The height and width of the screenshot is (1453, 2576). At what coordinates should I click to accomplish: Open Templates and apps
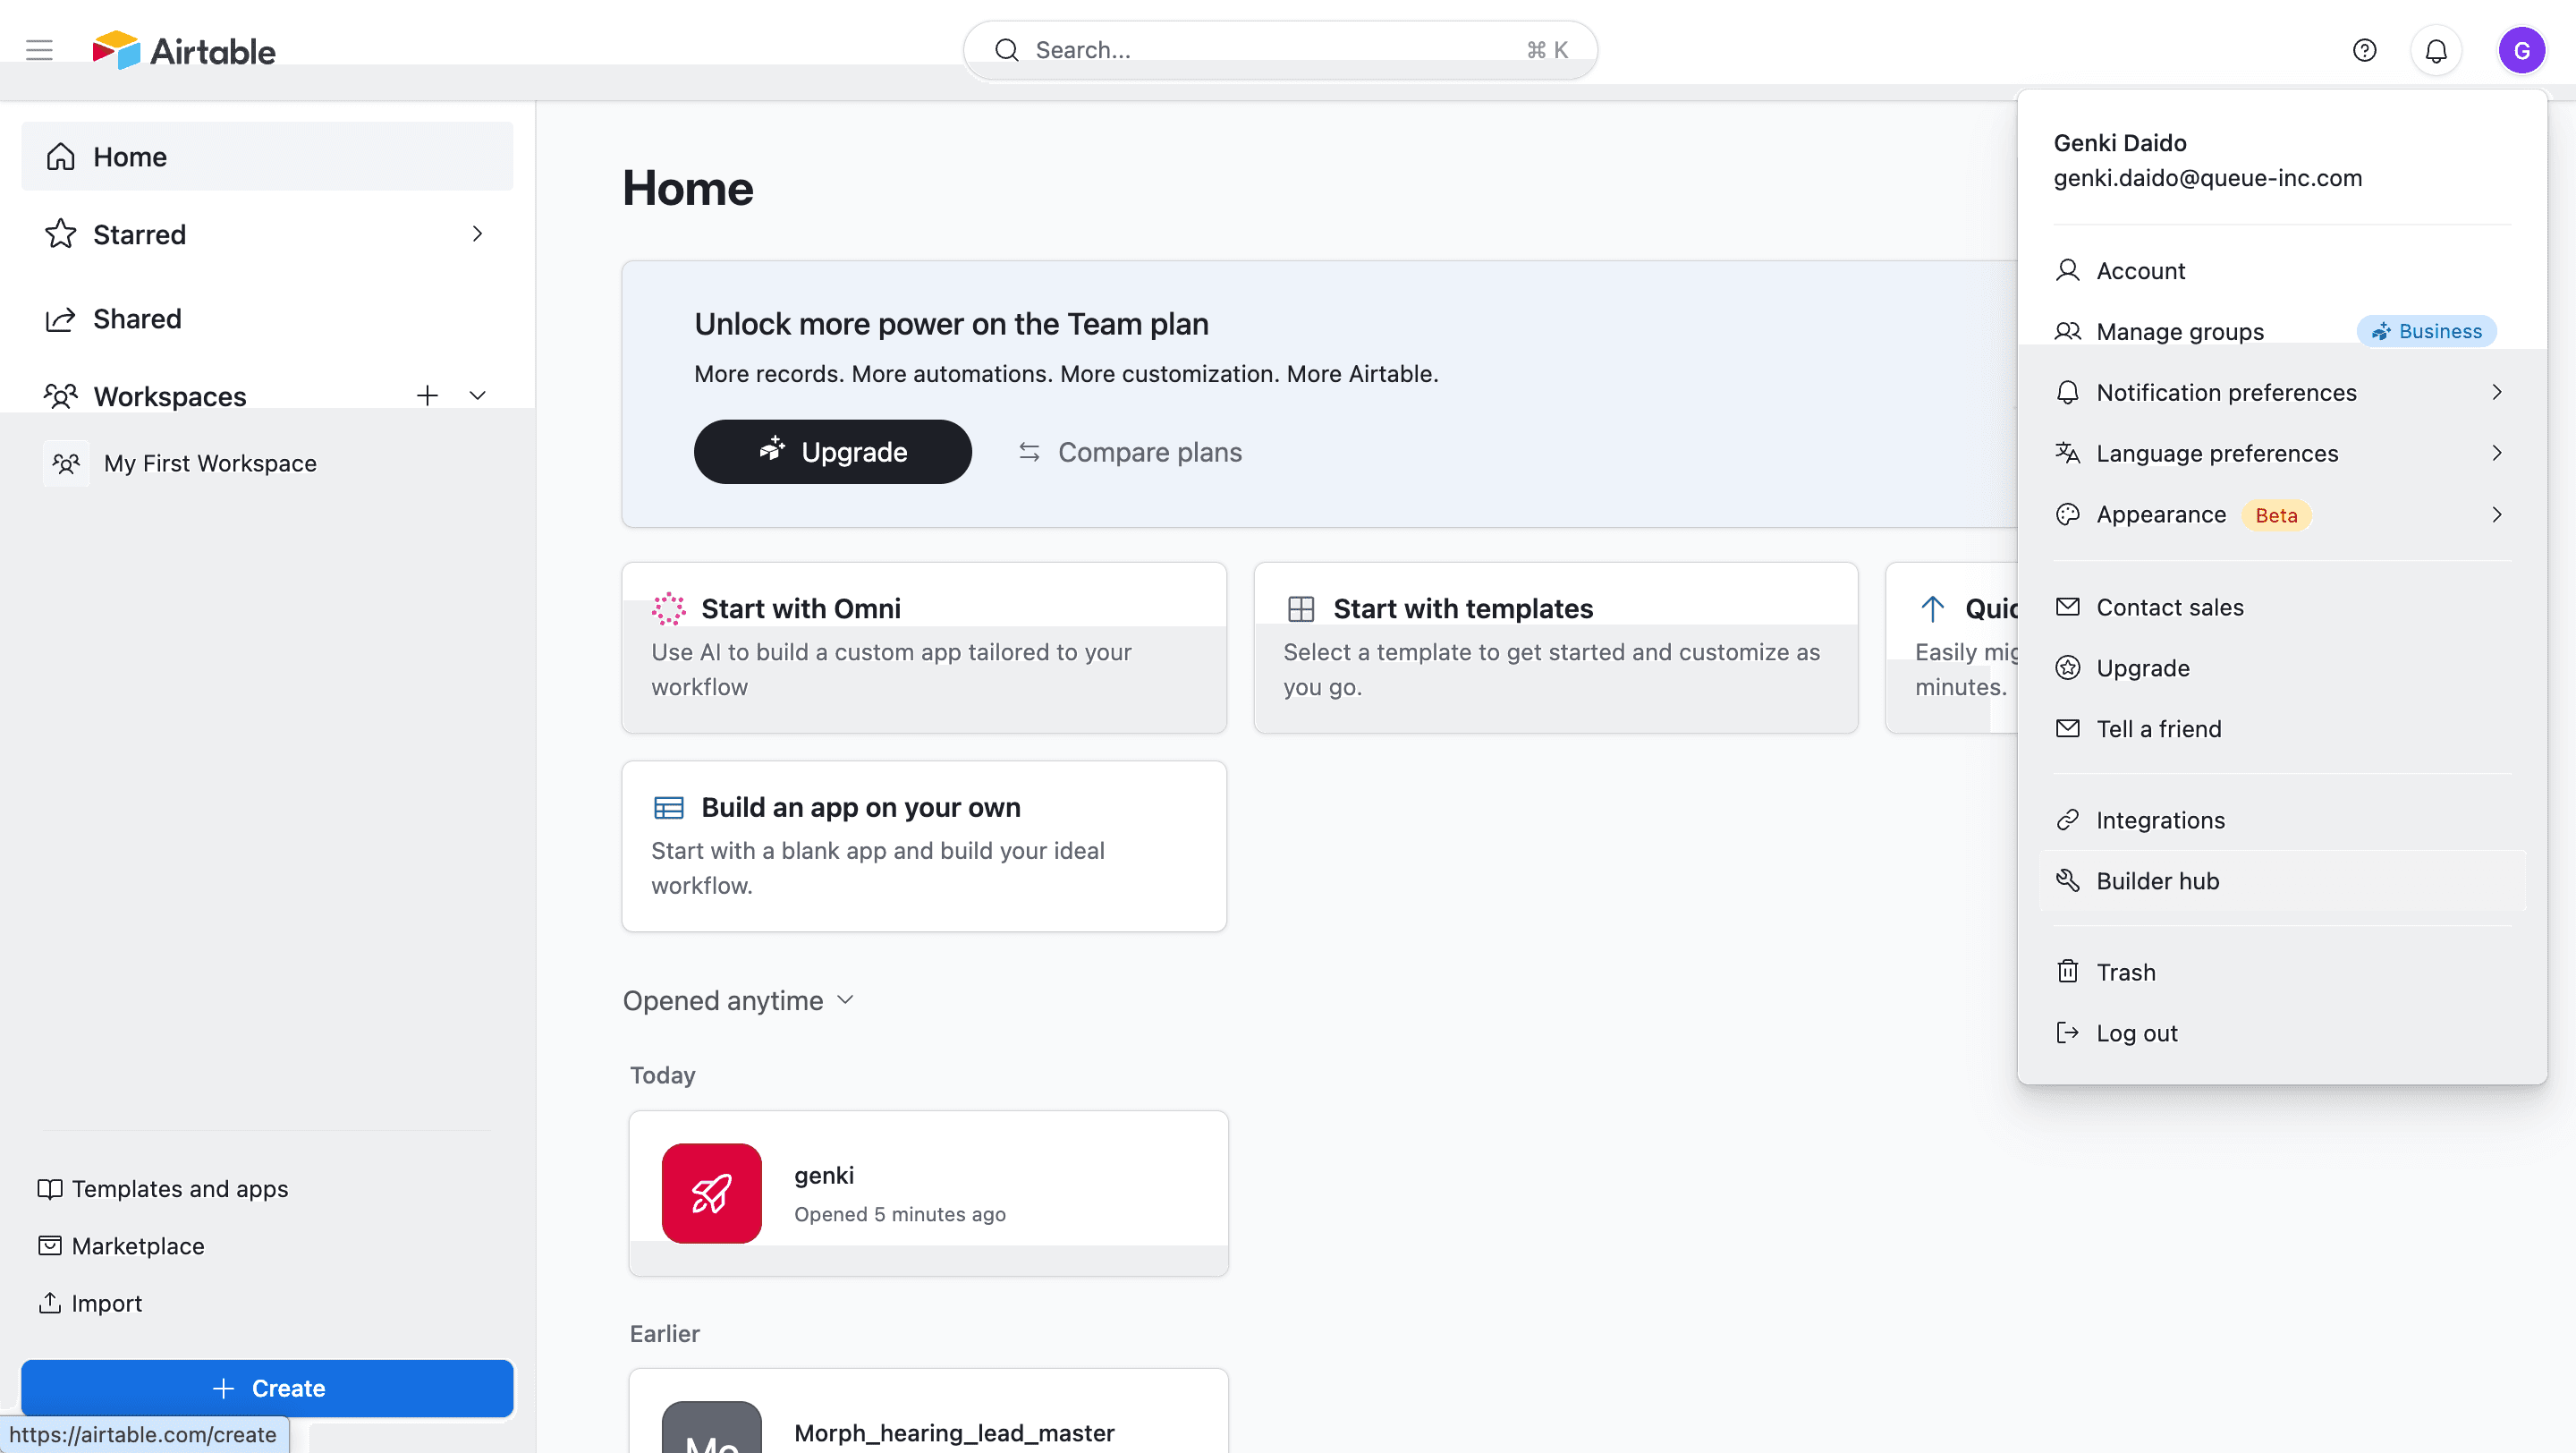pos(163,1188)
